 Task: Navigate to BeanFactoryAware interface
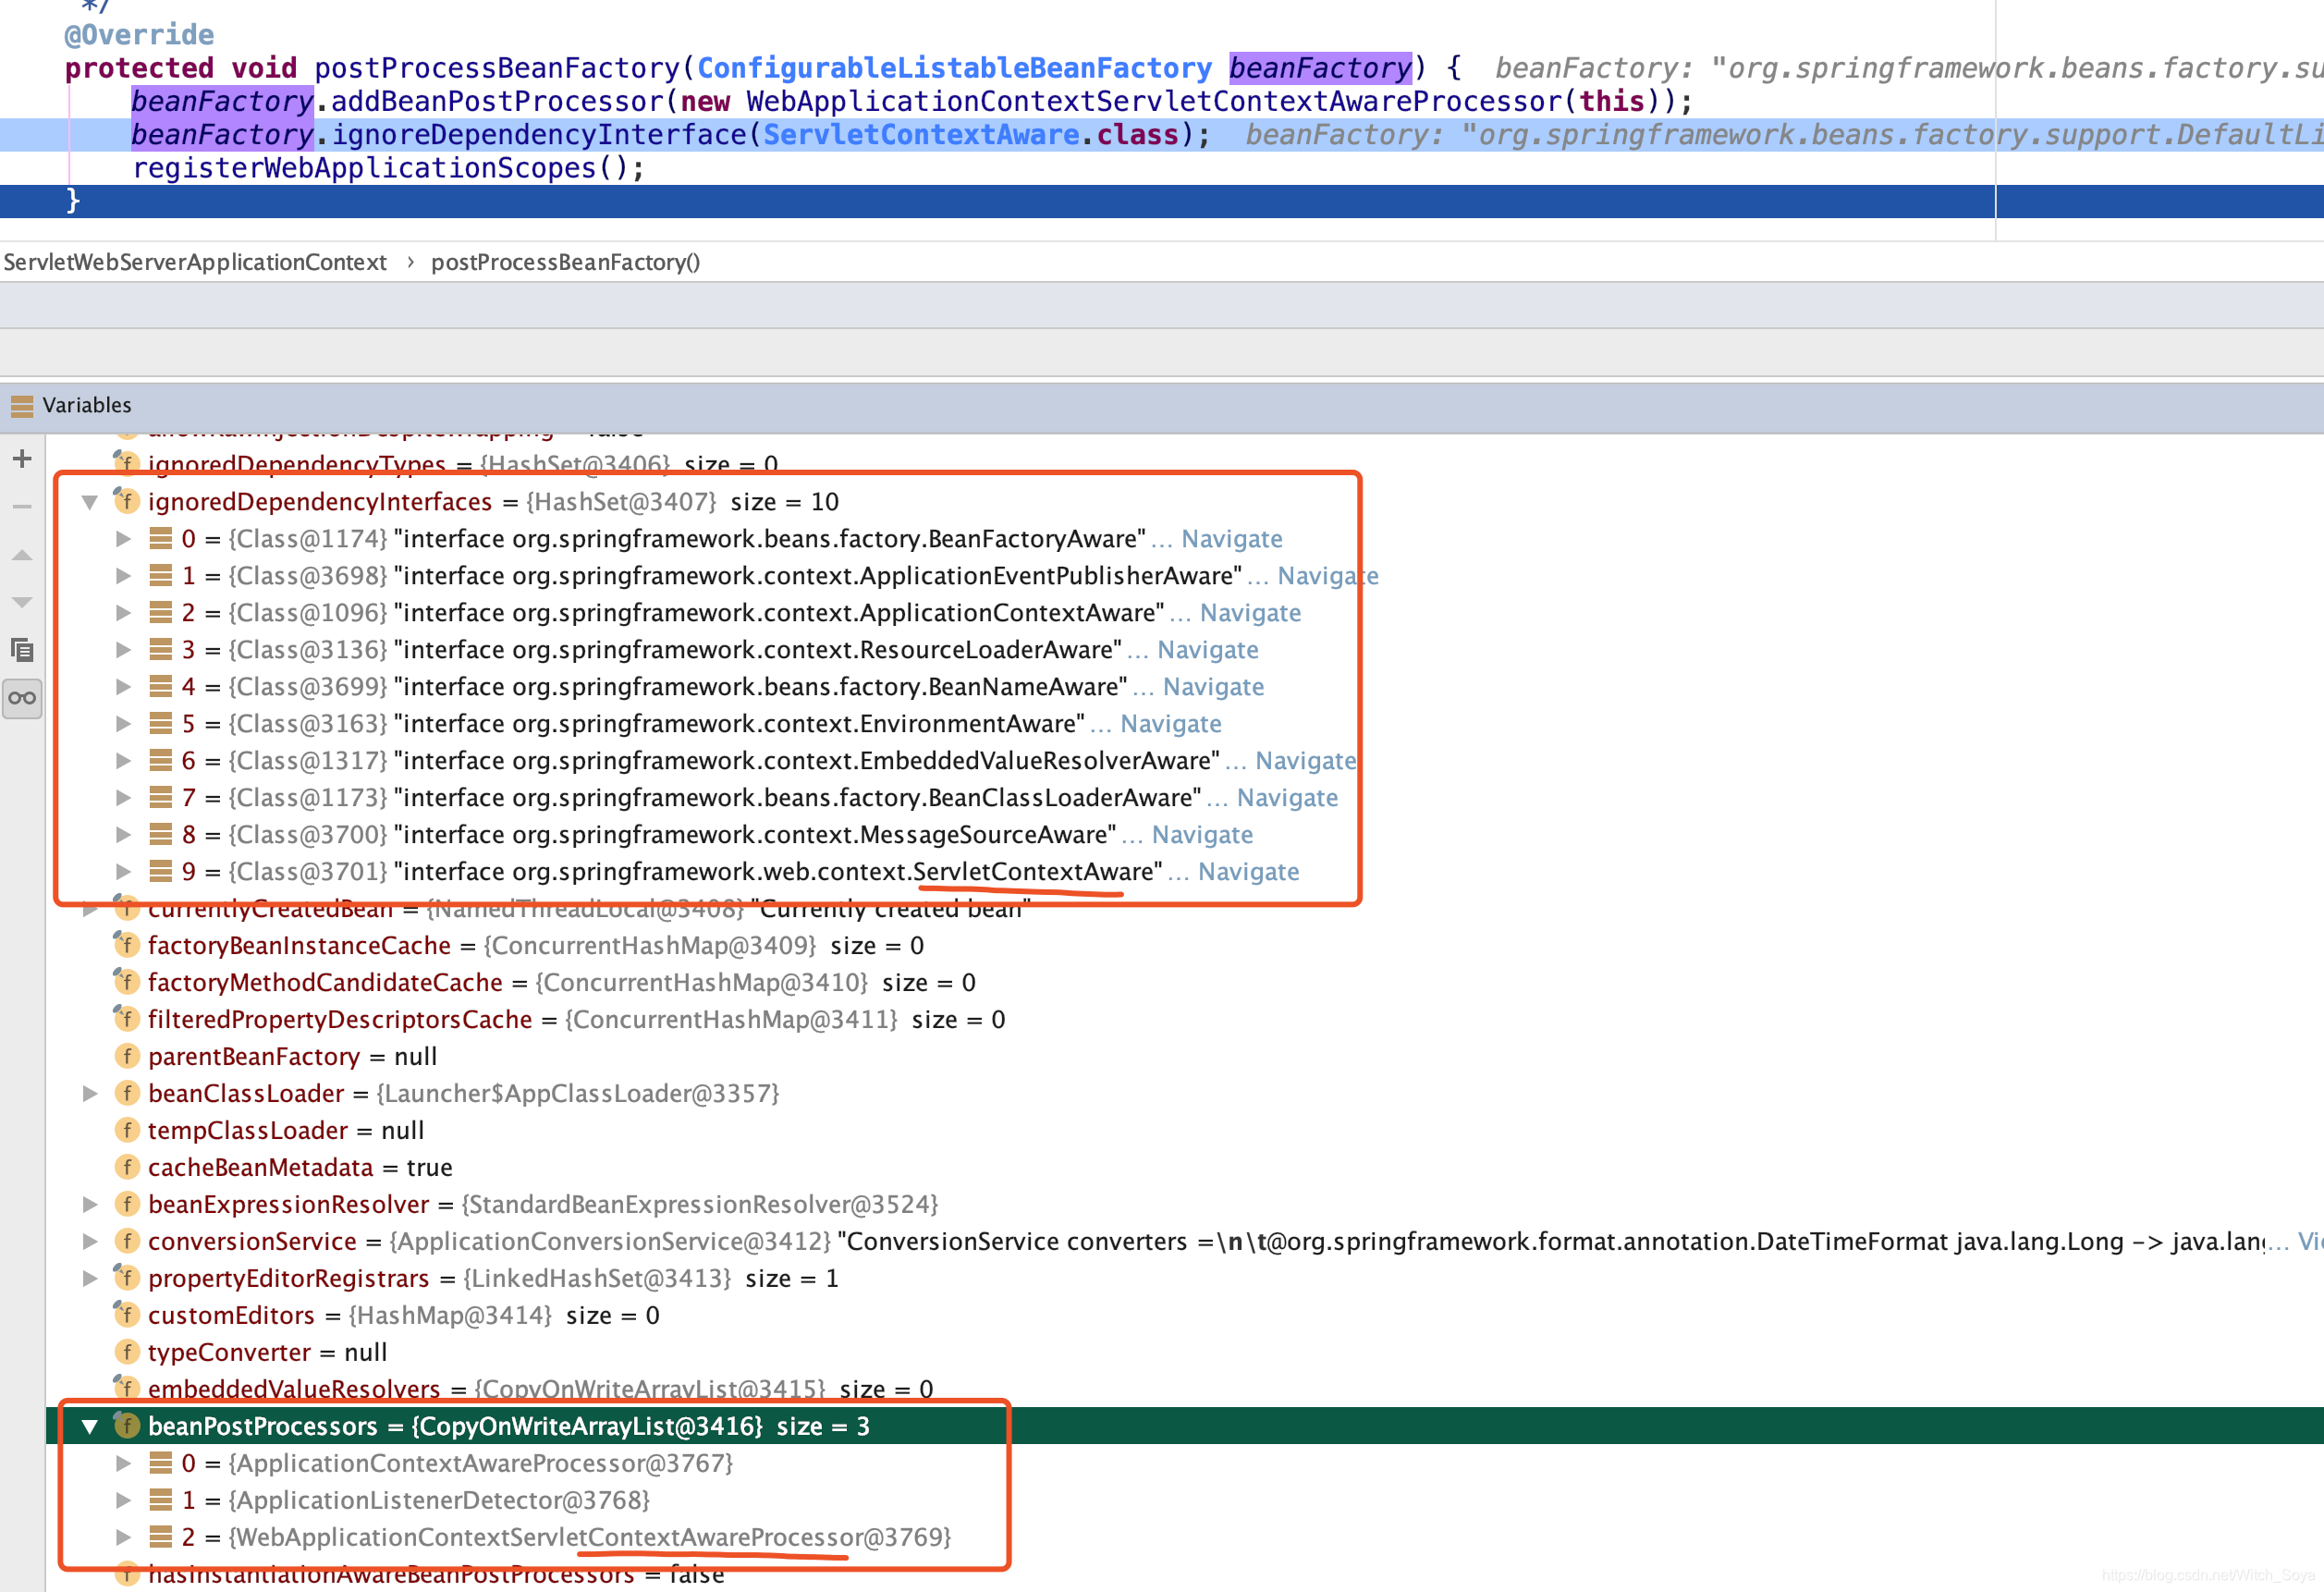click(x=1232, y=539)
